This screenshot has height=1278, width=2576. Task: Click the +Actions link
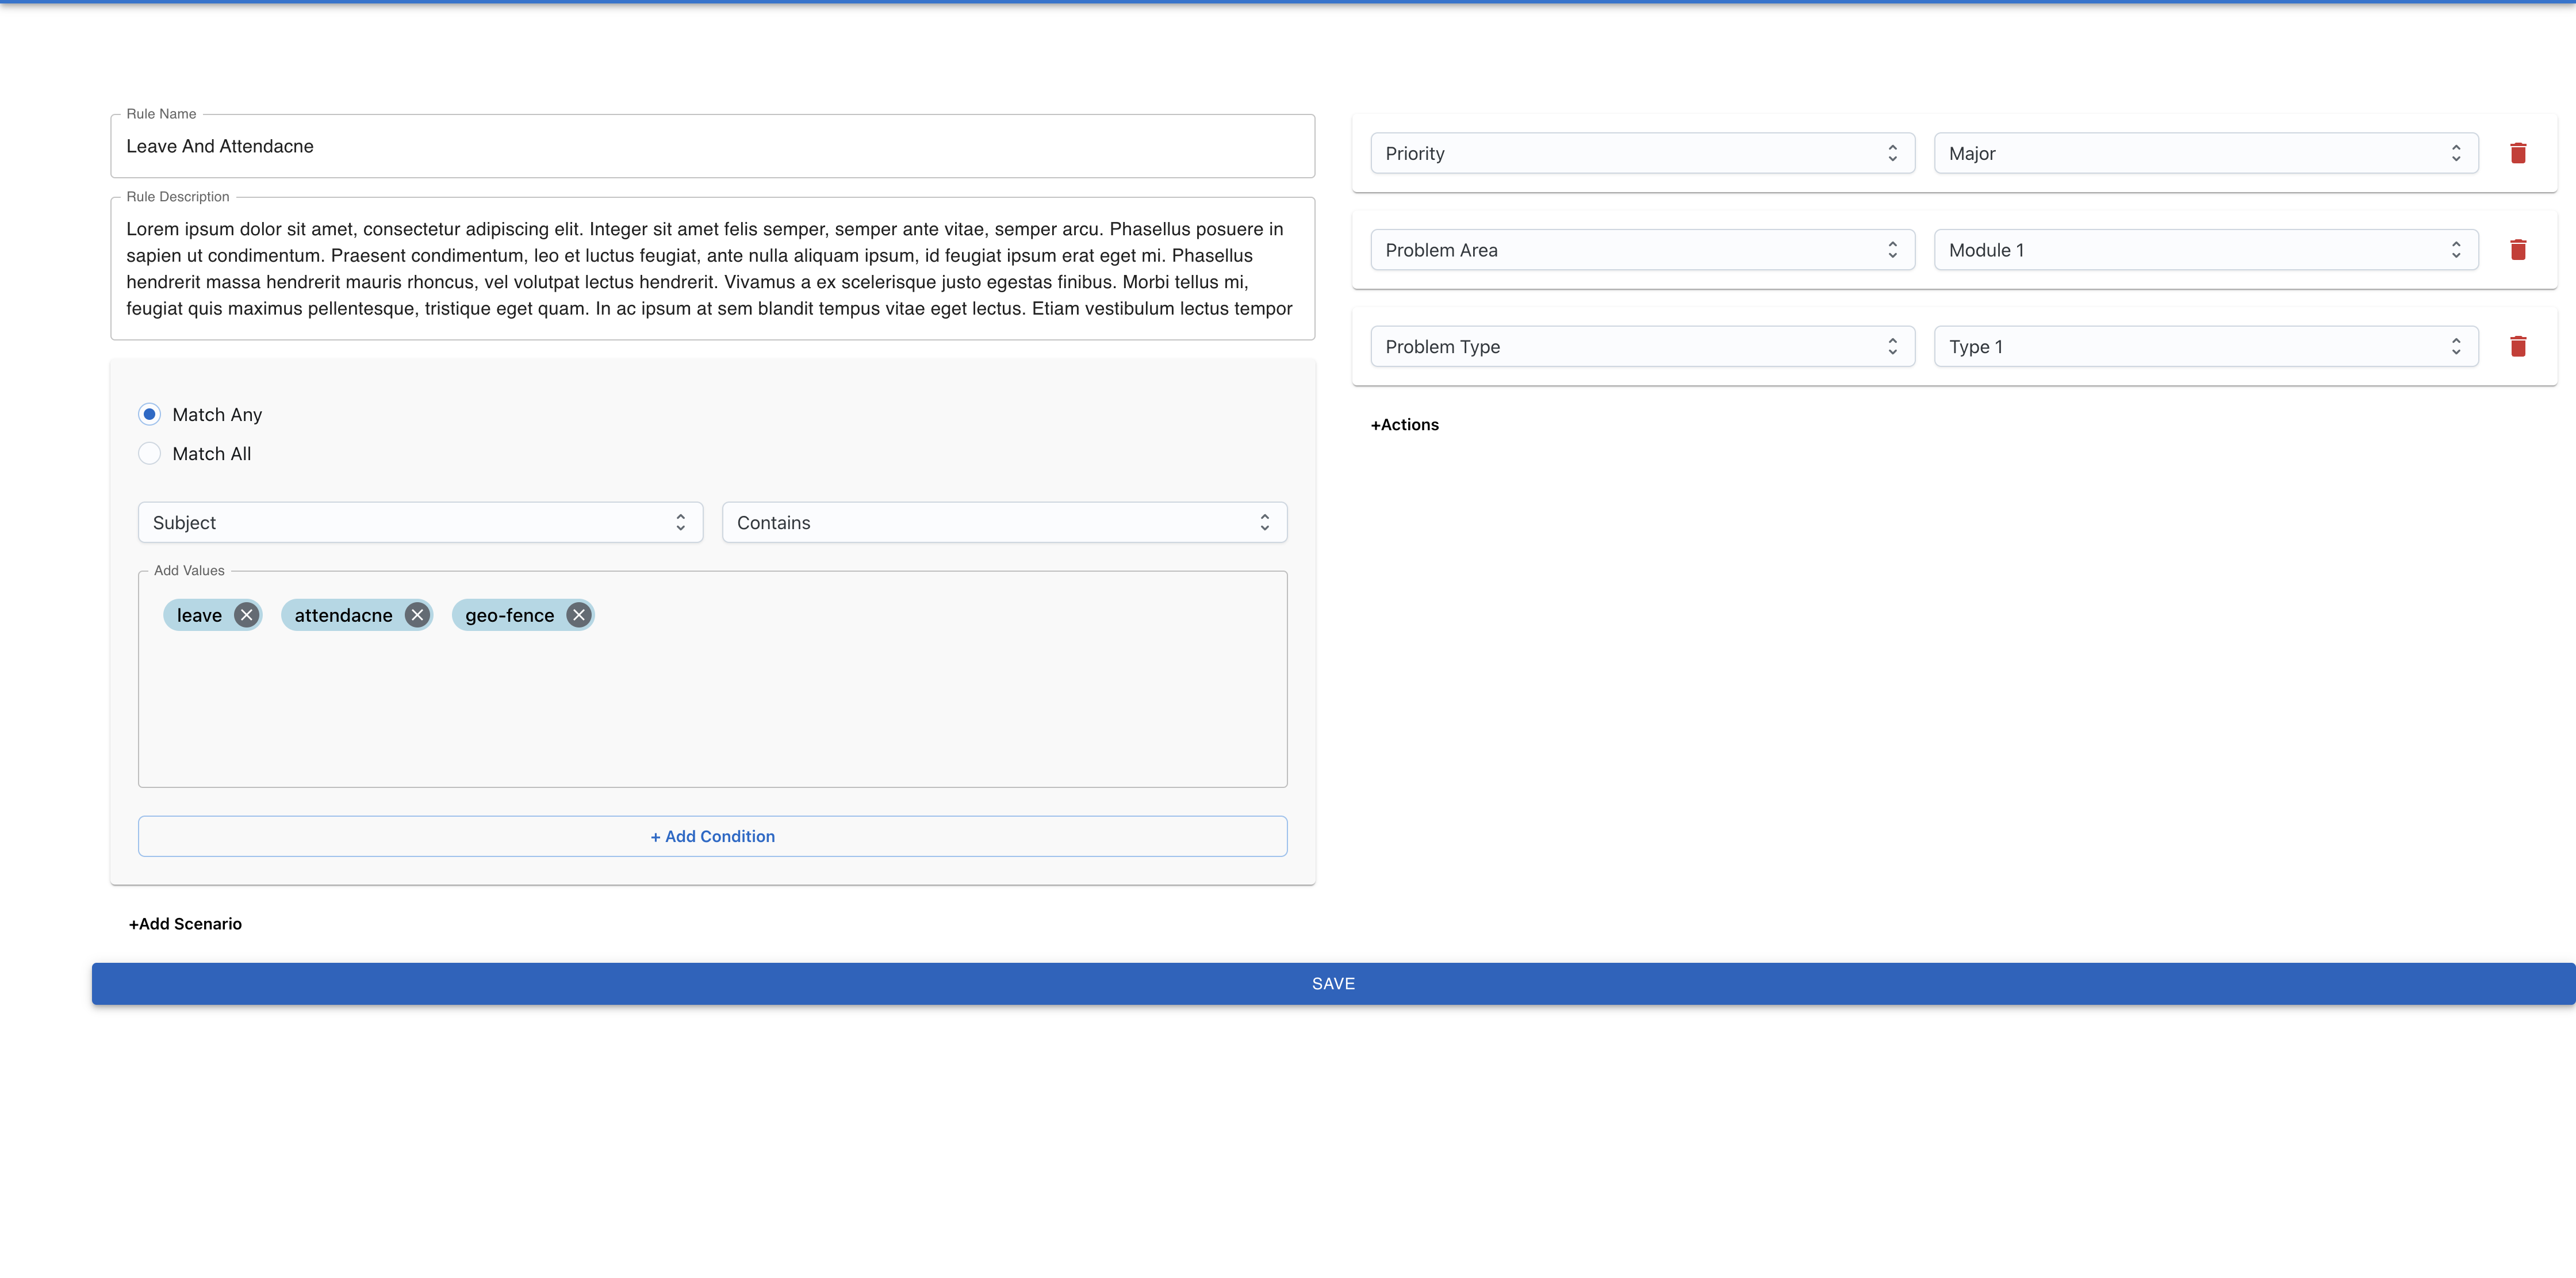point(1404,425)
